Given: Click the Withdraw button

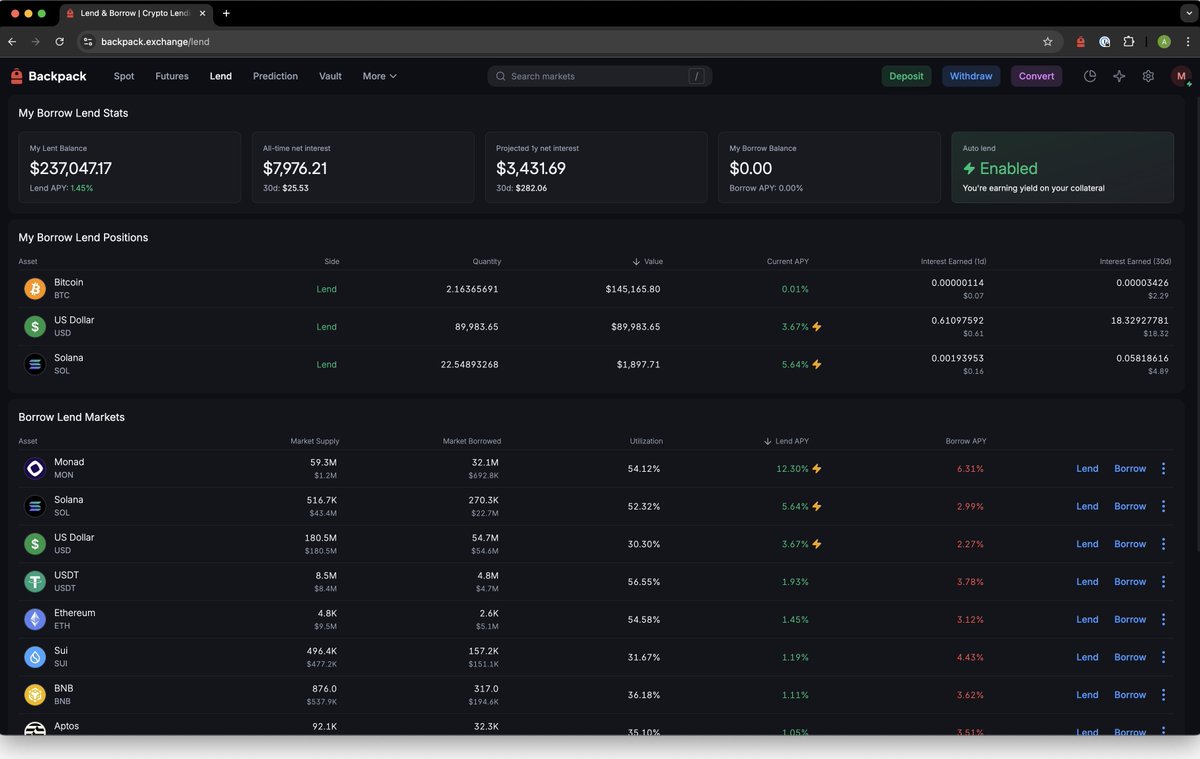Looking at the screenshot, I should (x=971, y=76).
